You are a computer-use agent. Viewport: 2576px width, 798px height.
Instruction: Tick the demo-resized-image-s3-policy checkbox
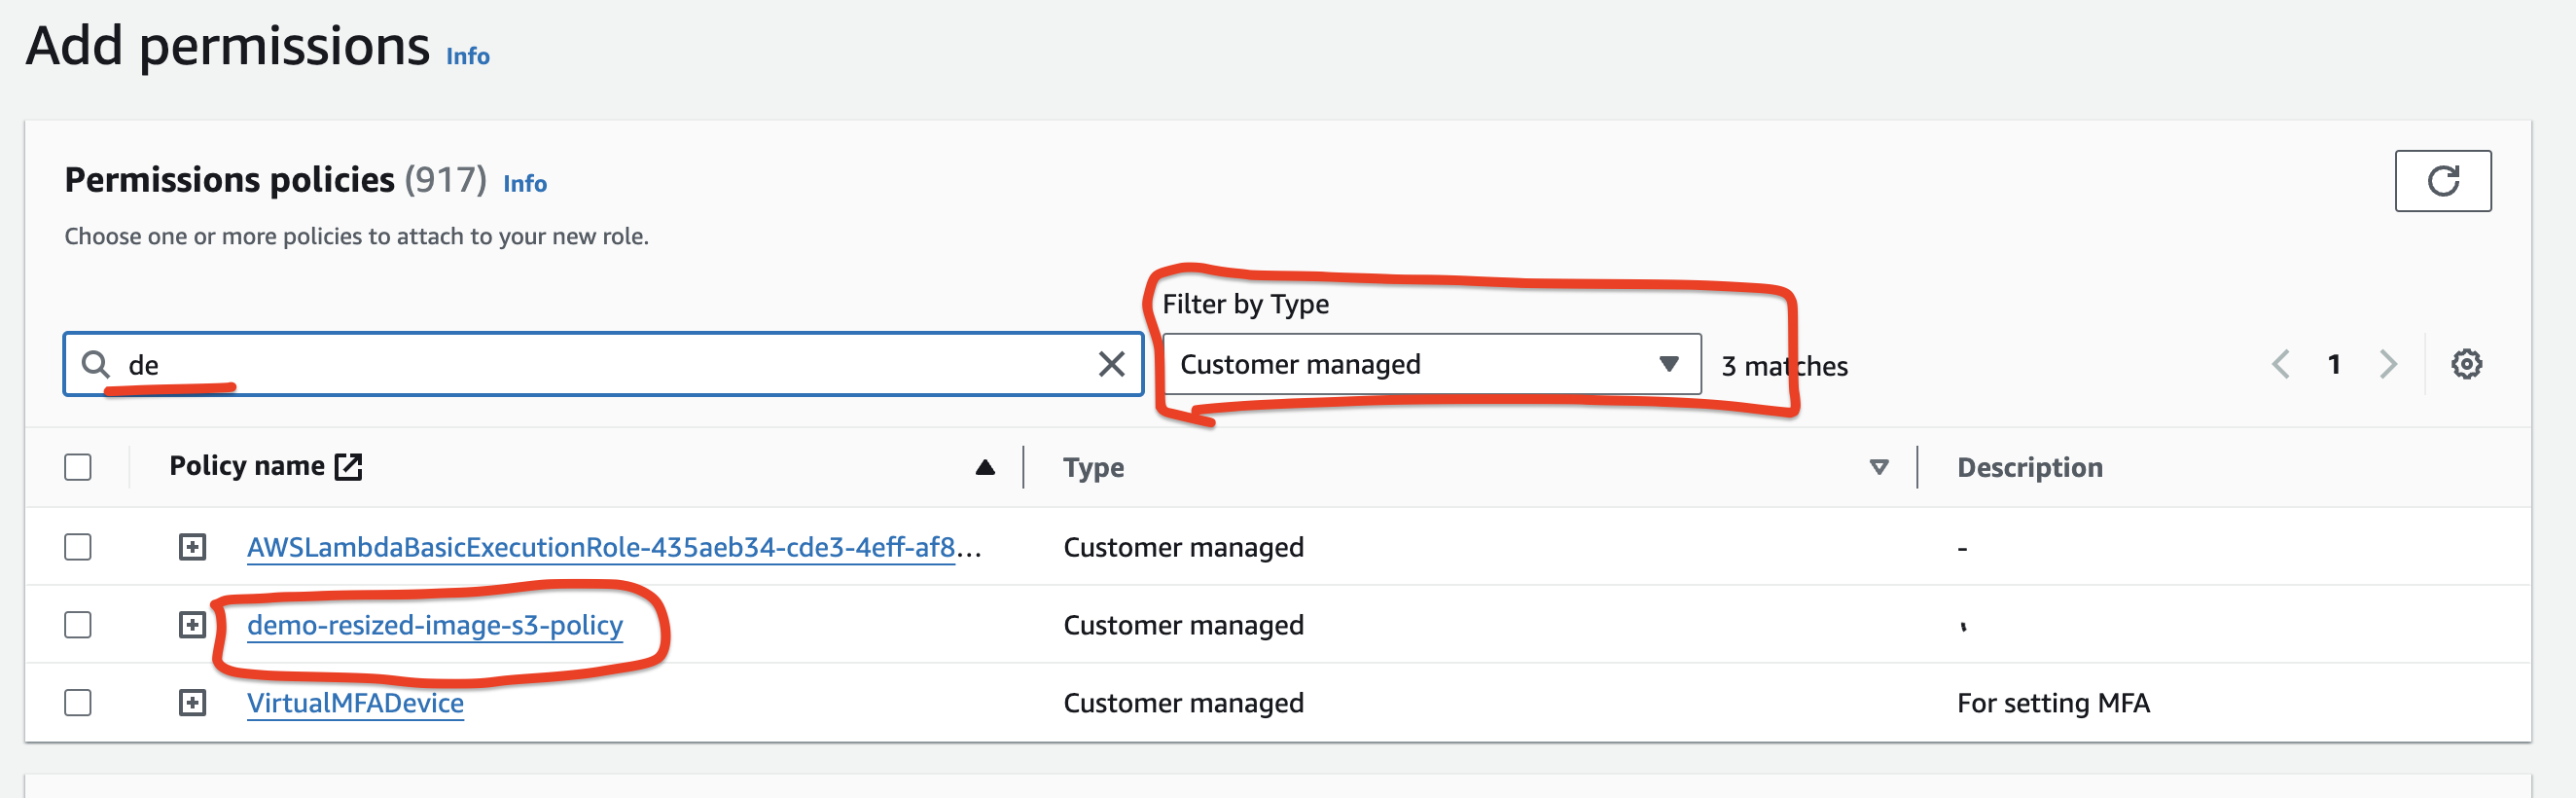coord(78,625)
